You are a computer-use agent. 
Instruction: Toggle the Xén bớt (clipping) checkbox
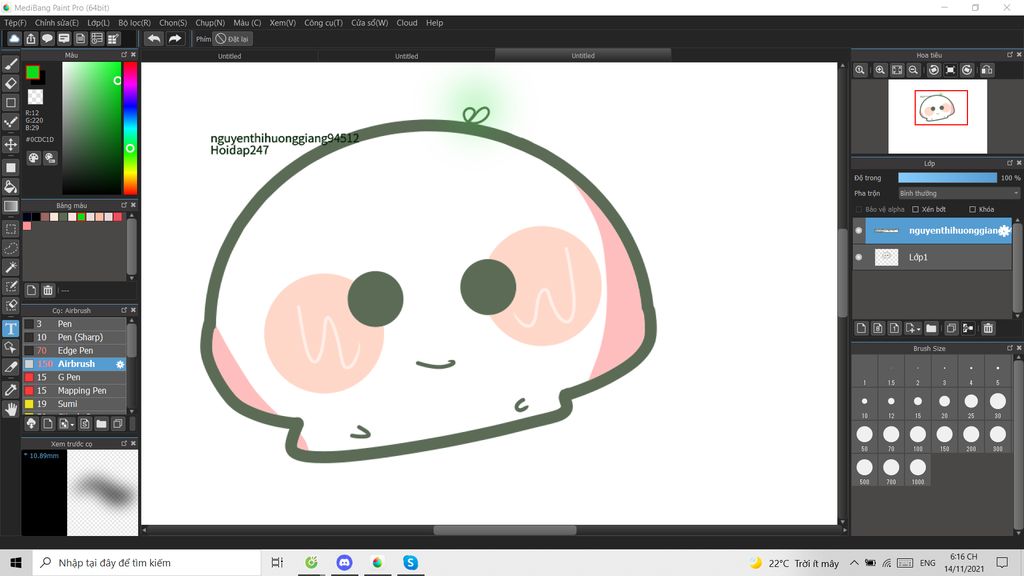click(916, 210)
